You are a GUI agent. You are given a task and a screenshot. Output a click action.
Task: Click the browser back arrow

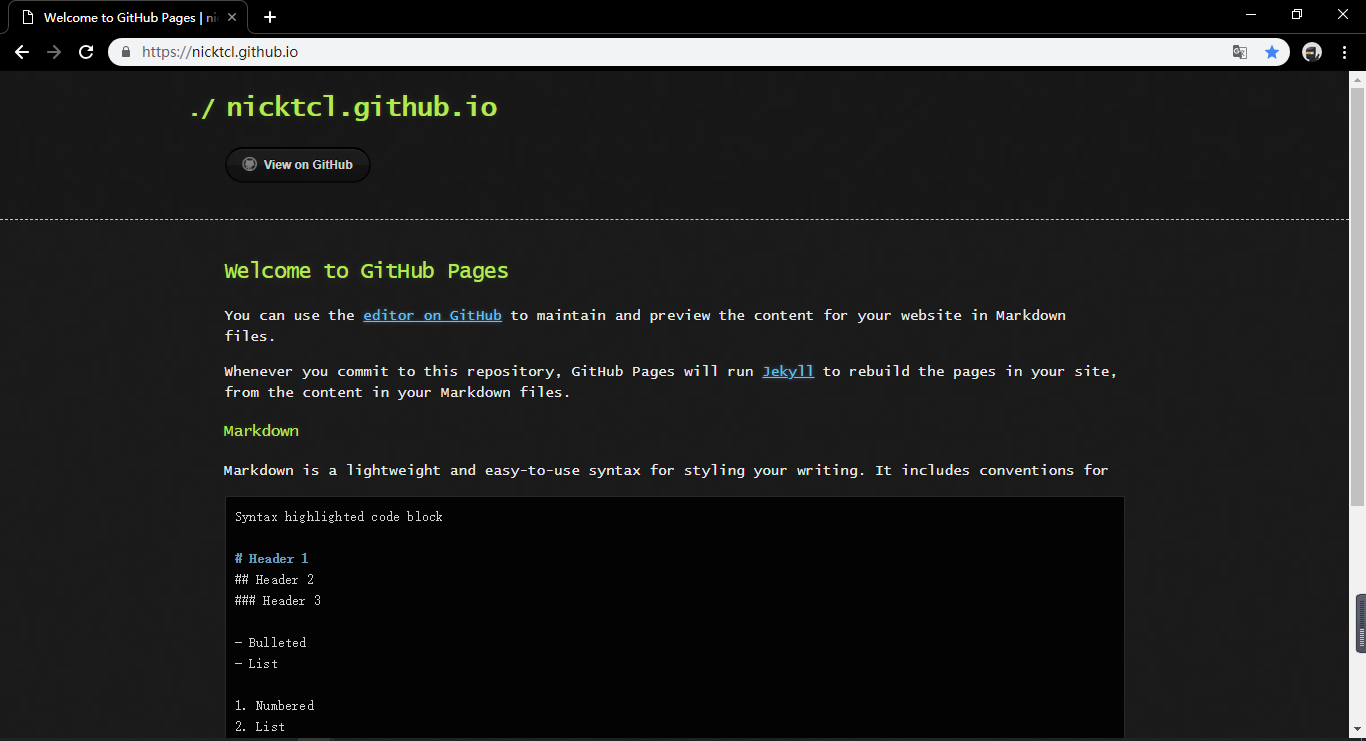22,52
